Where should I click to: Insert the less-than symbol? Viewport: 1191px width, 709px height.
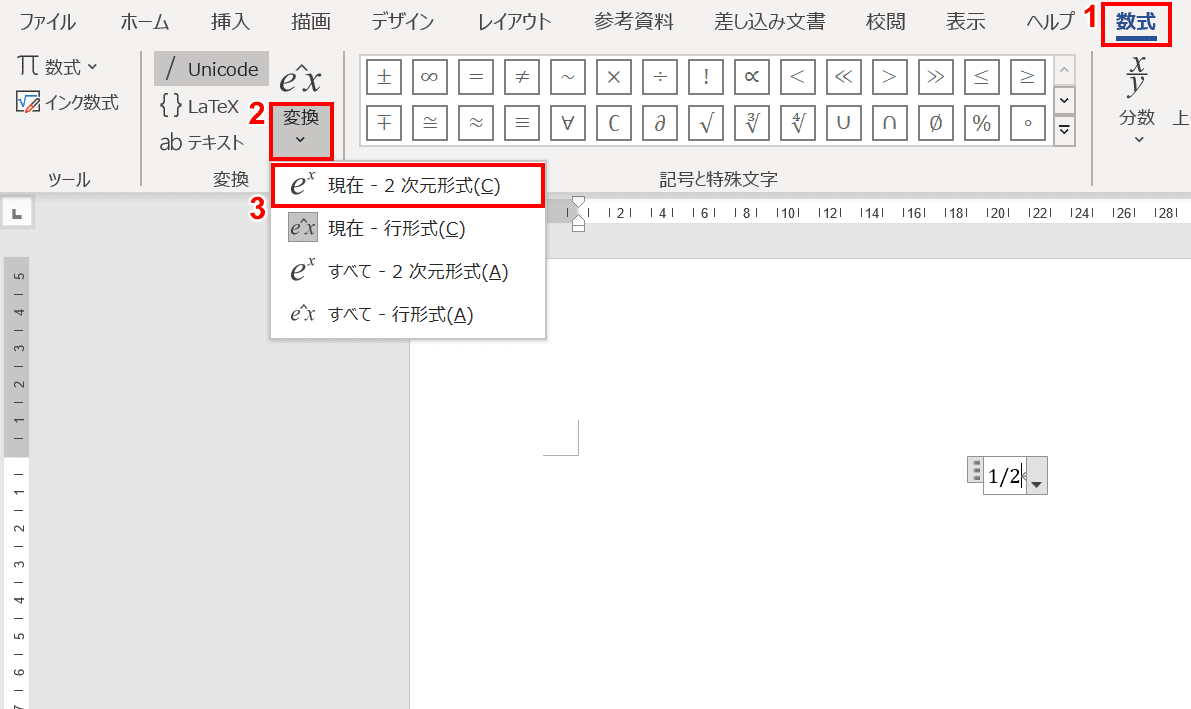[x=798, y=77]
